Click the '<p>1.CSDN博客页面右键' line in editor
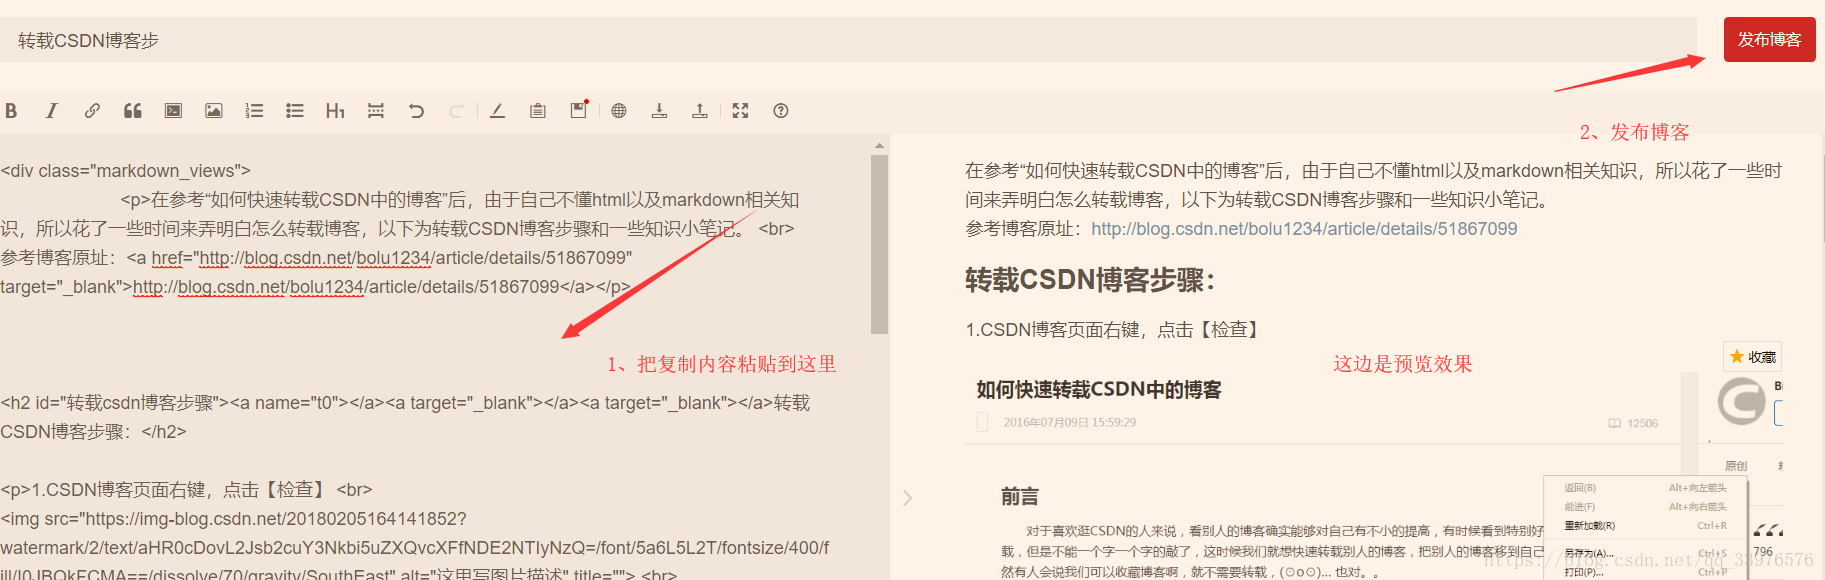1825x580 pixels. [x=186, y=490]
